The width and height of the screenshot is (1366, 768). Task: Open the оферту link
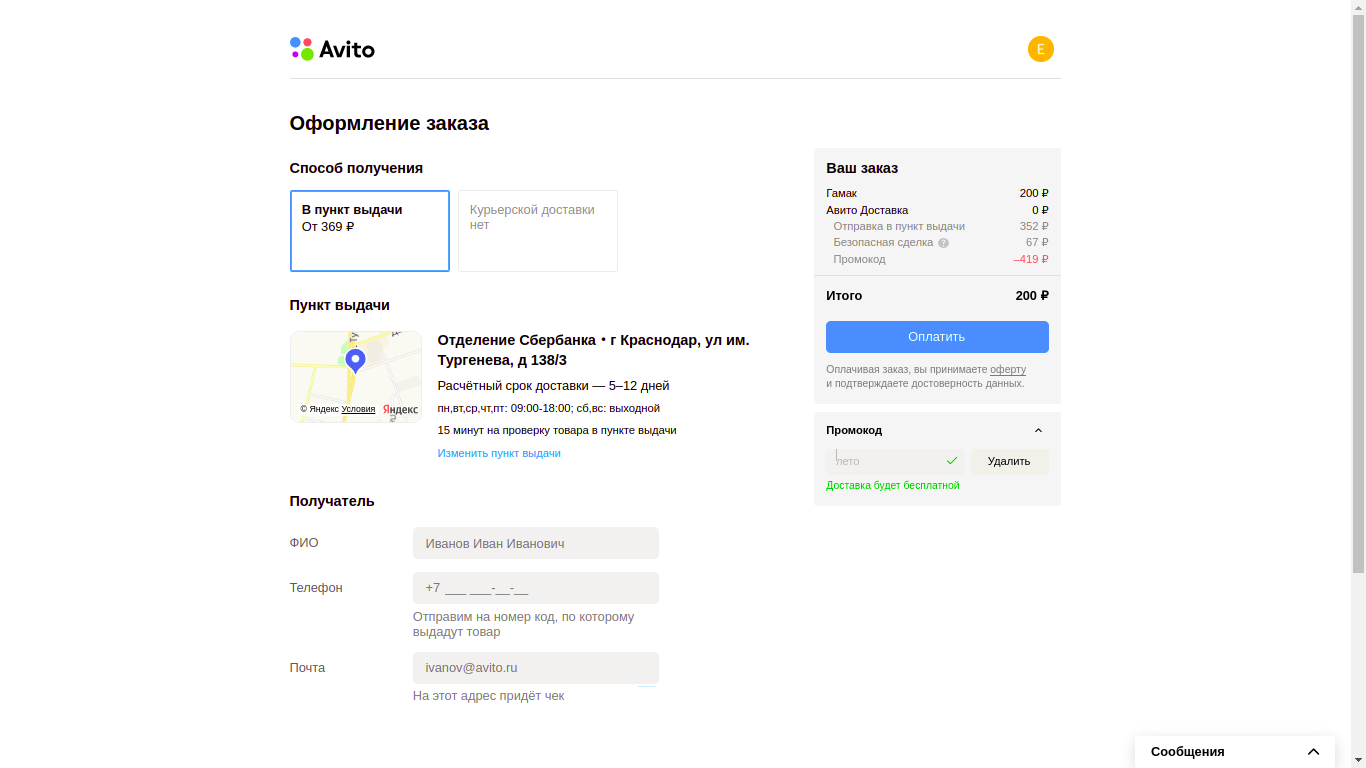pyautogui.click(x=1008, y=370)
